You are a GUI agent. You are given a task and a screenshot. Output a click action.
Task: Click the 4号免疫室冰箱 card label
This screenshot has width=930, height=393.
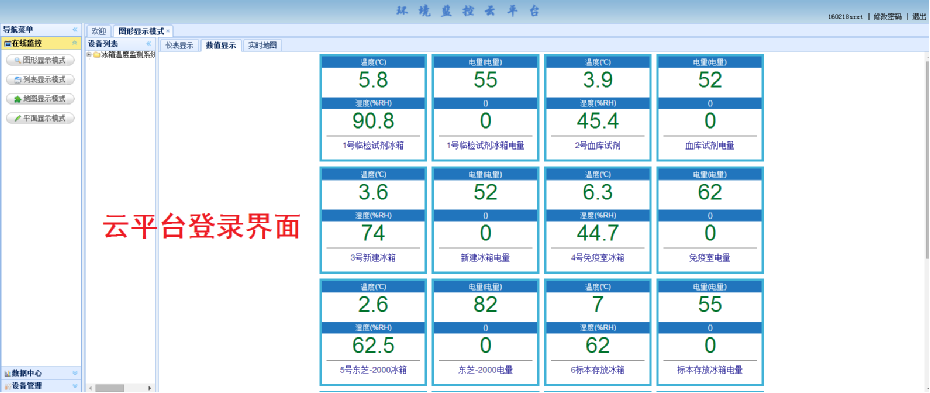pos(597,258)
